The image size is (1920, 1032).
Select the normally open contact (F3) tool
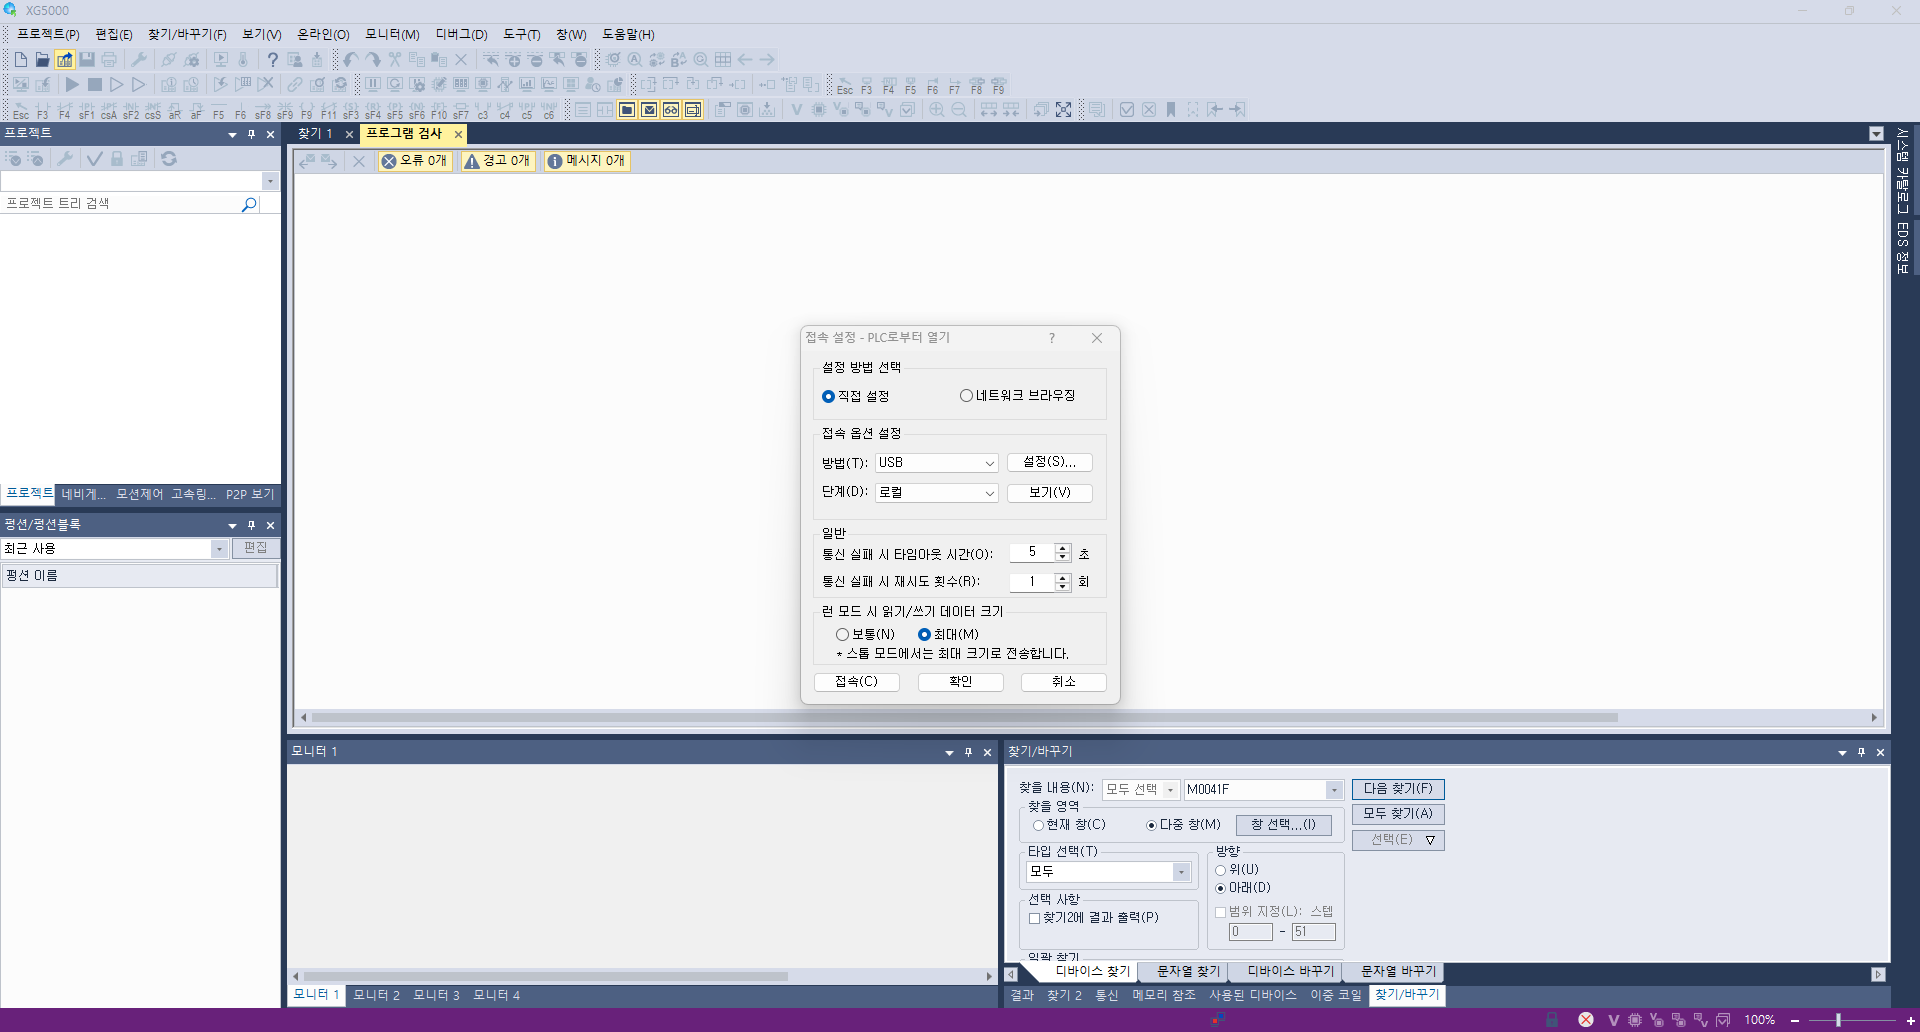(43, 110)
